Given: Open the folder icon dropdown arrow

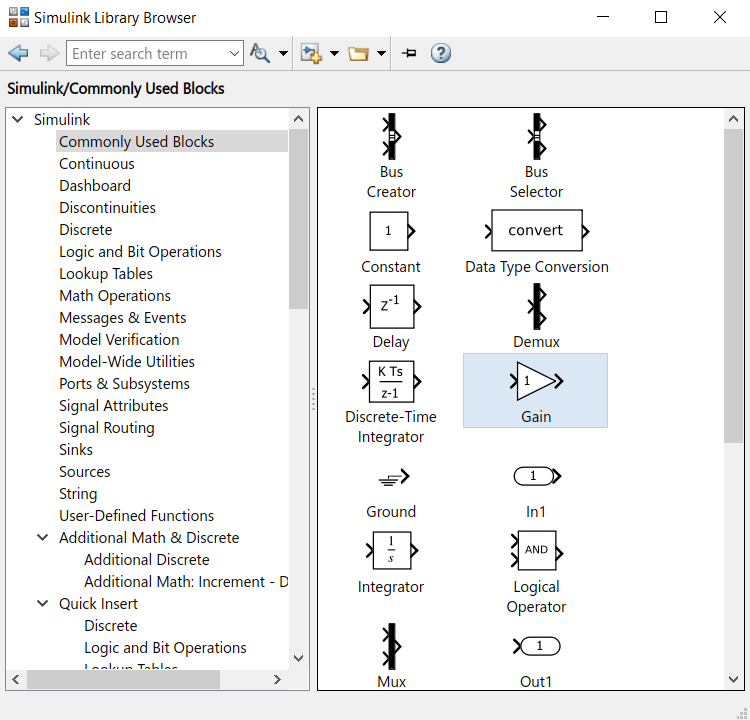Looking at the screenshot, I should tap(381, 53).
